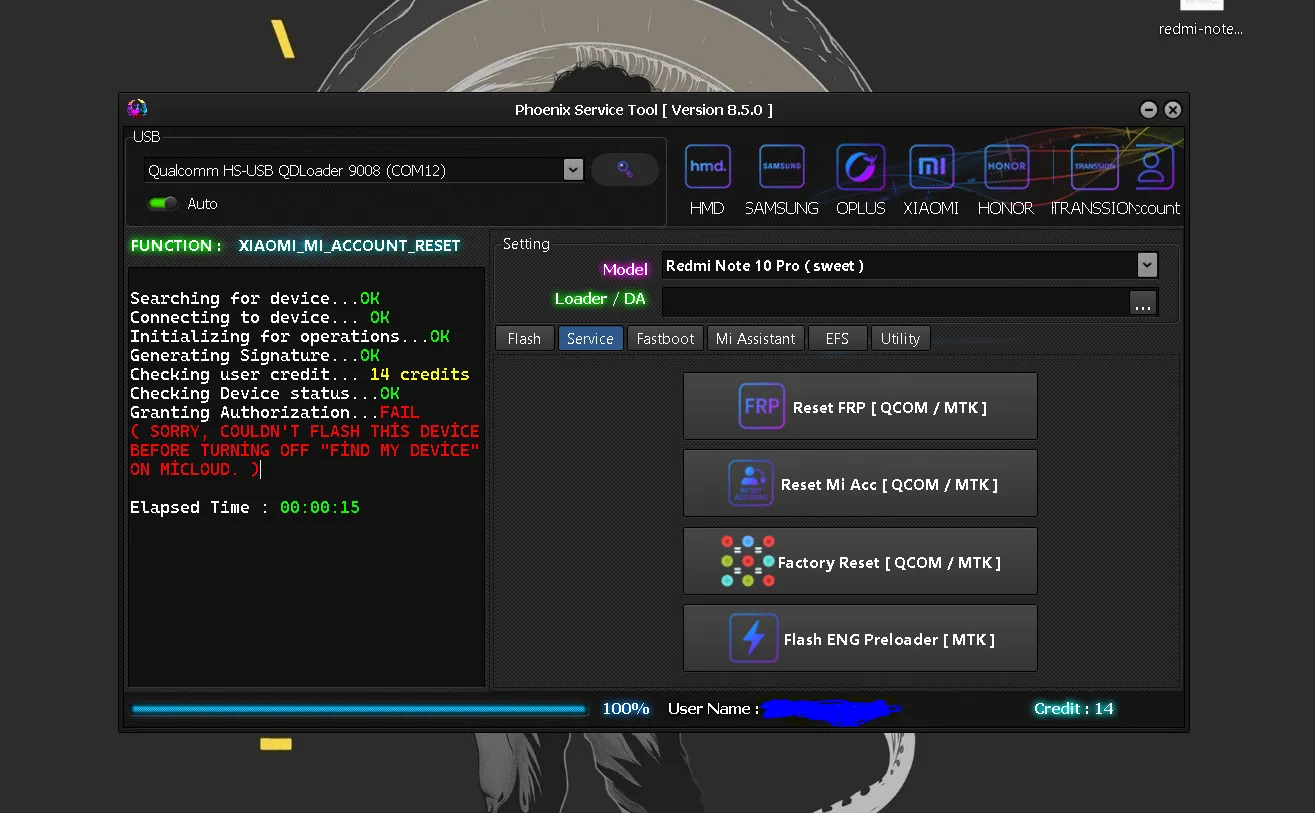
Task: Click Reset Mi Acc [QCOM / MTK]
Action: tap(860, 484)
